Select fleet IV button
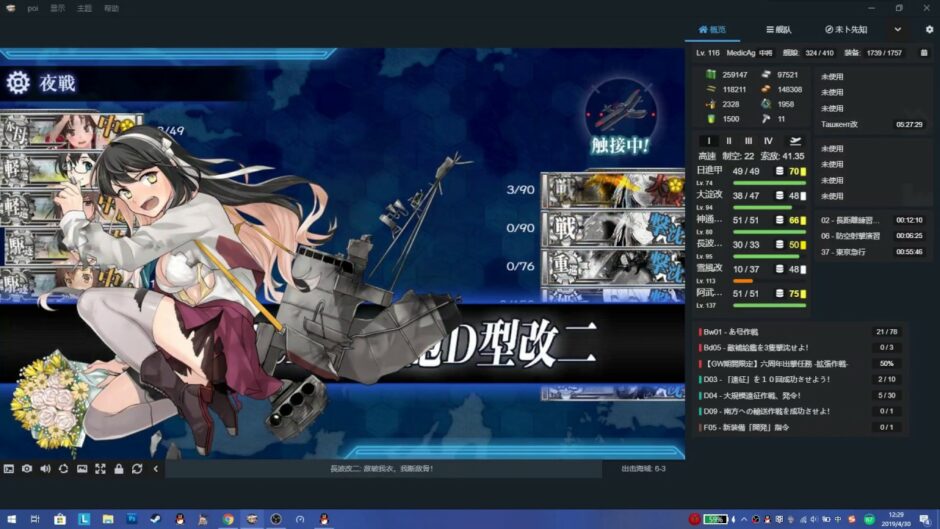The width and height of the screenshot is (940, 529). click(x=768, y=141)
